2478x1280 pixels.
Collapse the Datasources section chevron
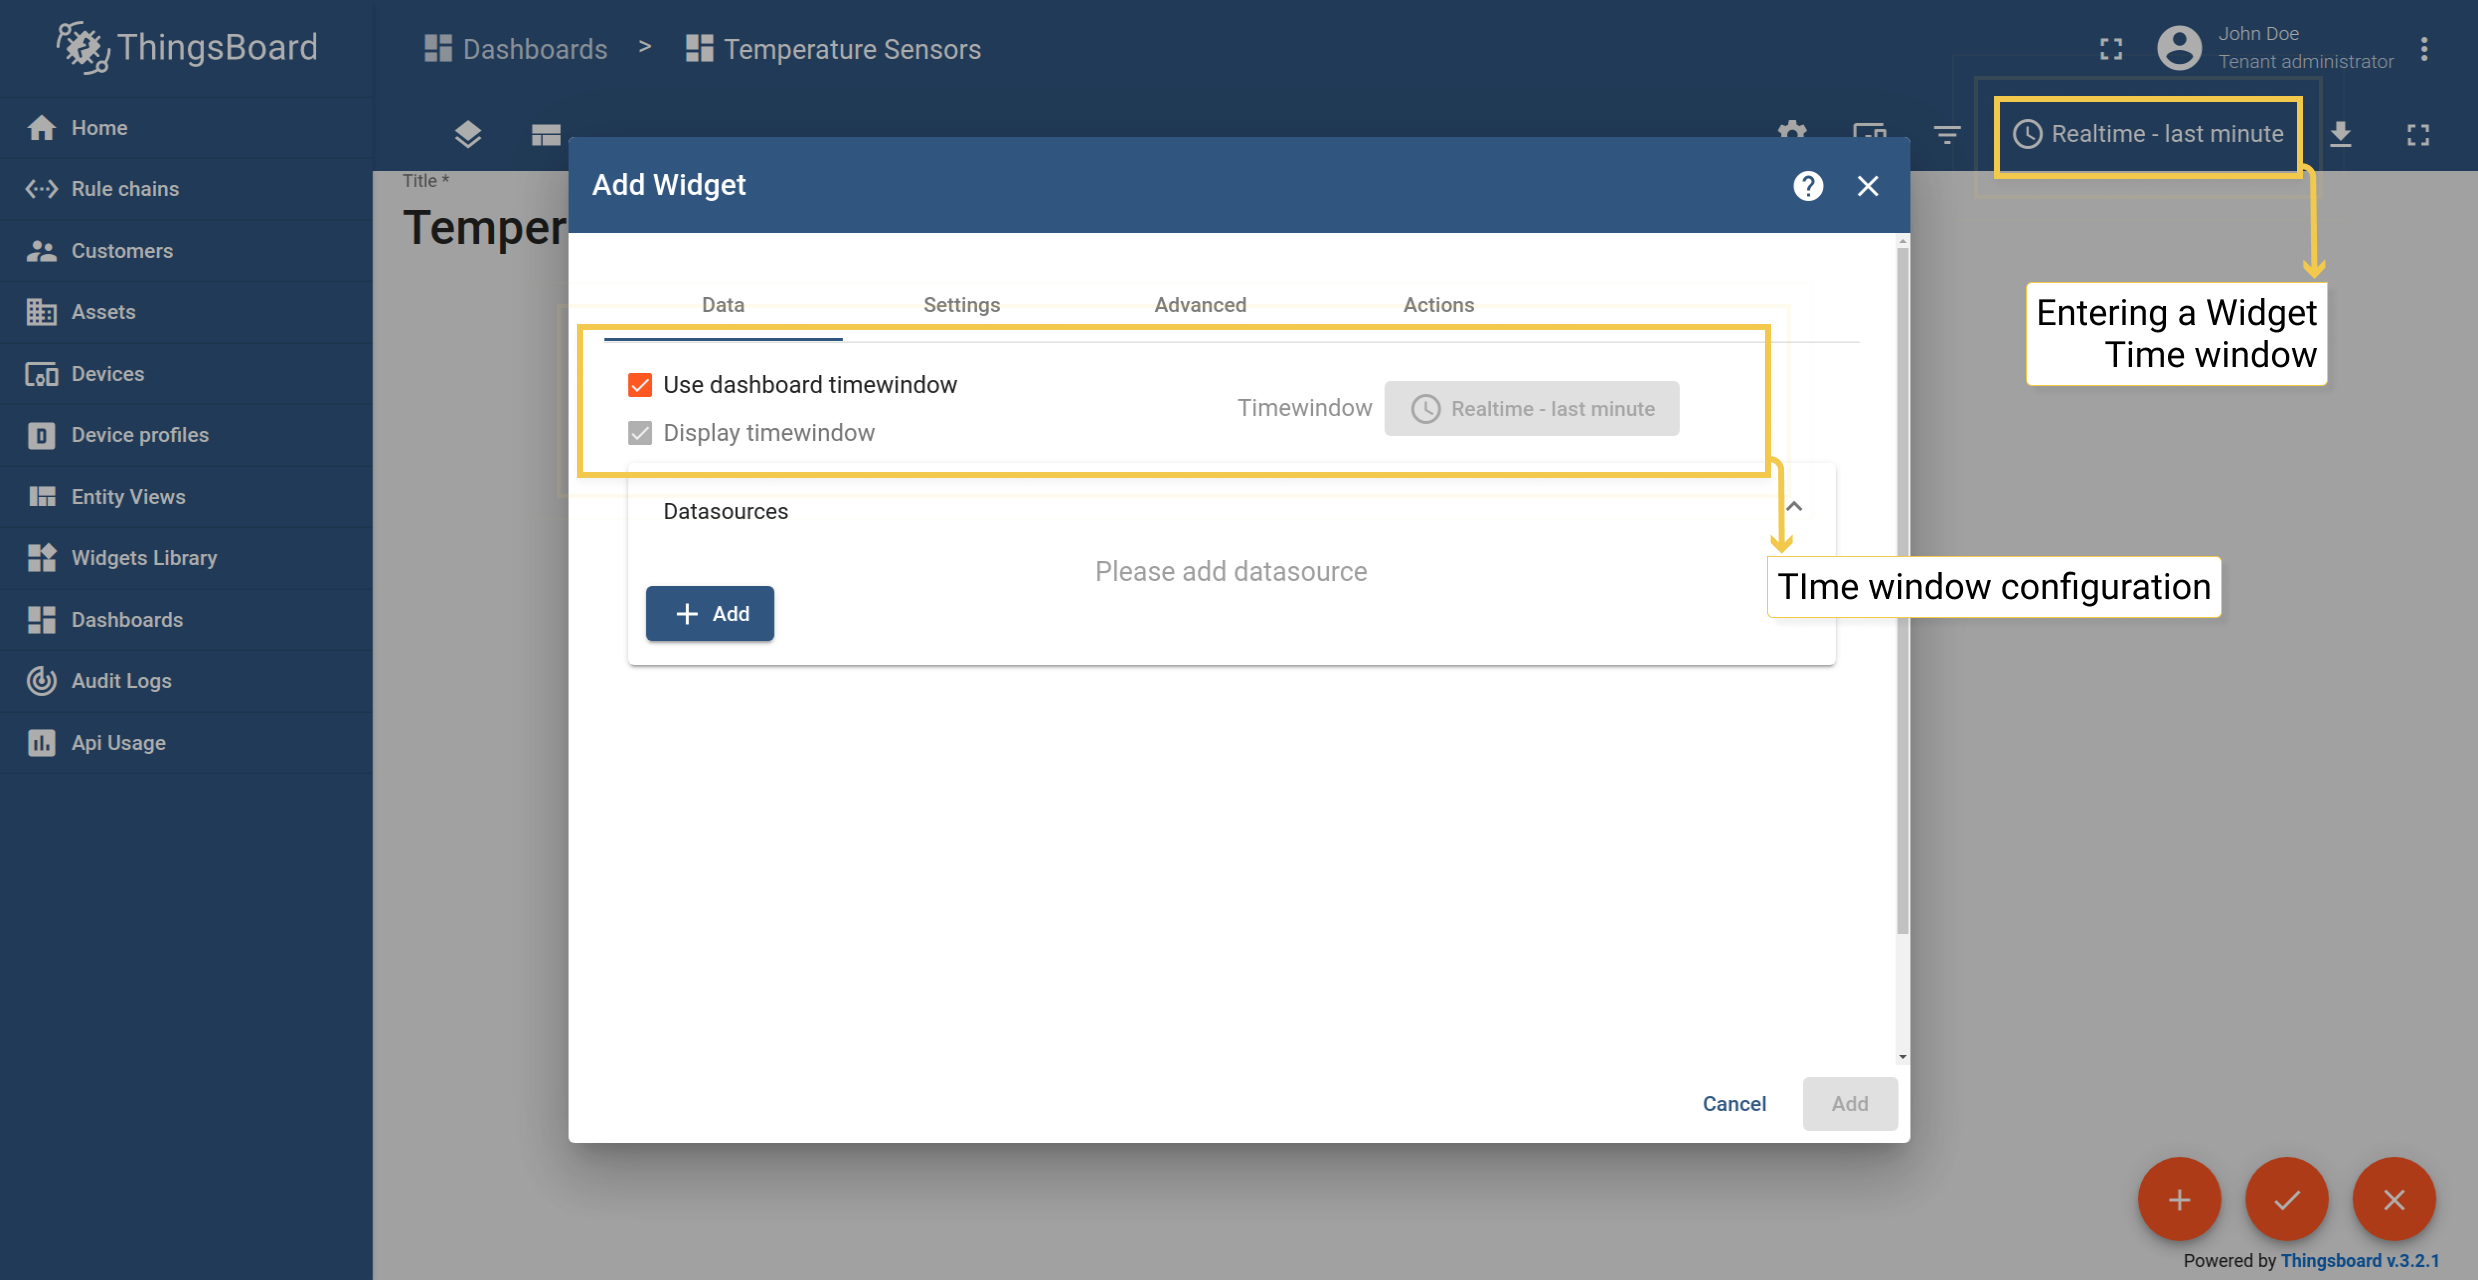coord(1794,507)
